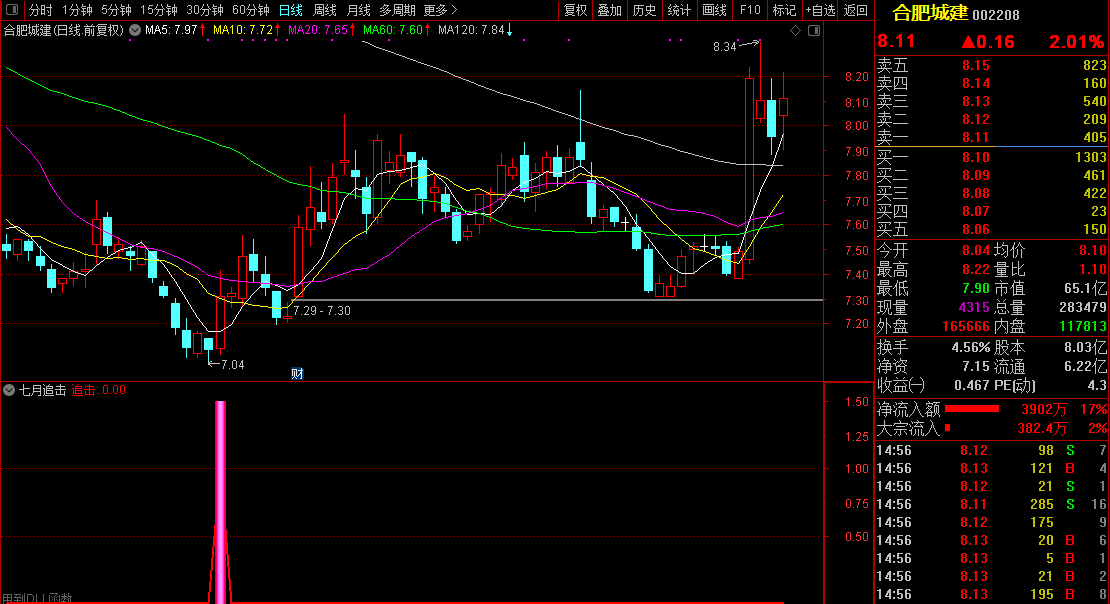Toggle the chart side panel icon beside the diamond
This screenshot has height=604, width=1110.
(x=814, y=30)
